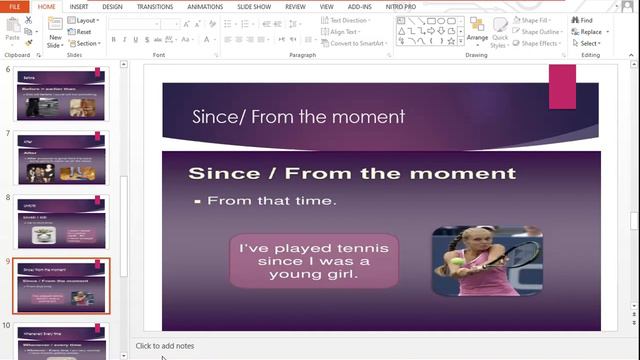Open the Align Text dropdown
This screenshot has height=360, width=640.
point(340,32)
